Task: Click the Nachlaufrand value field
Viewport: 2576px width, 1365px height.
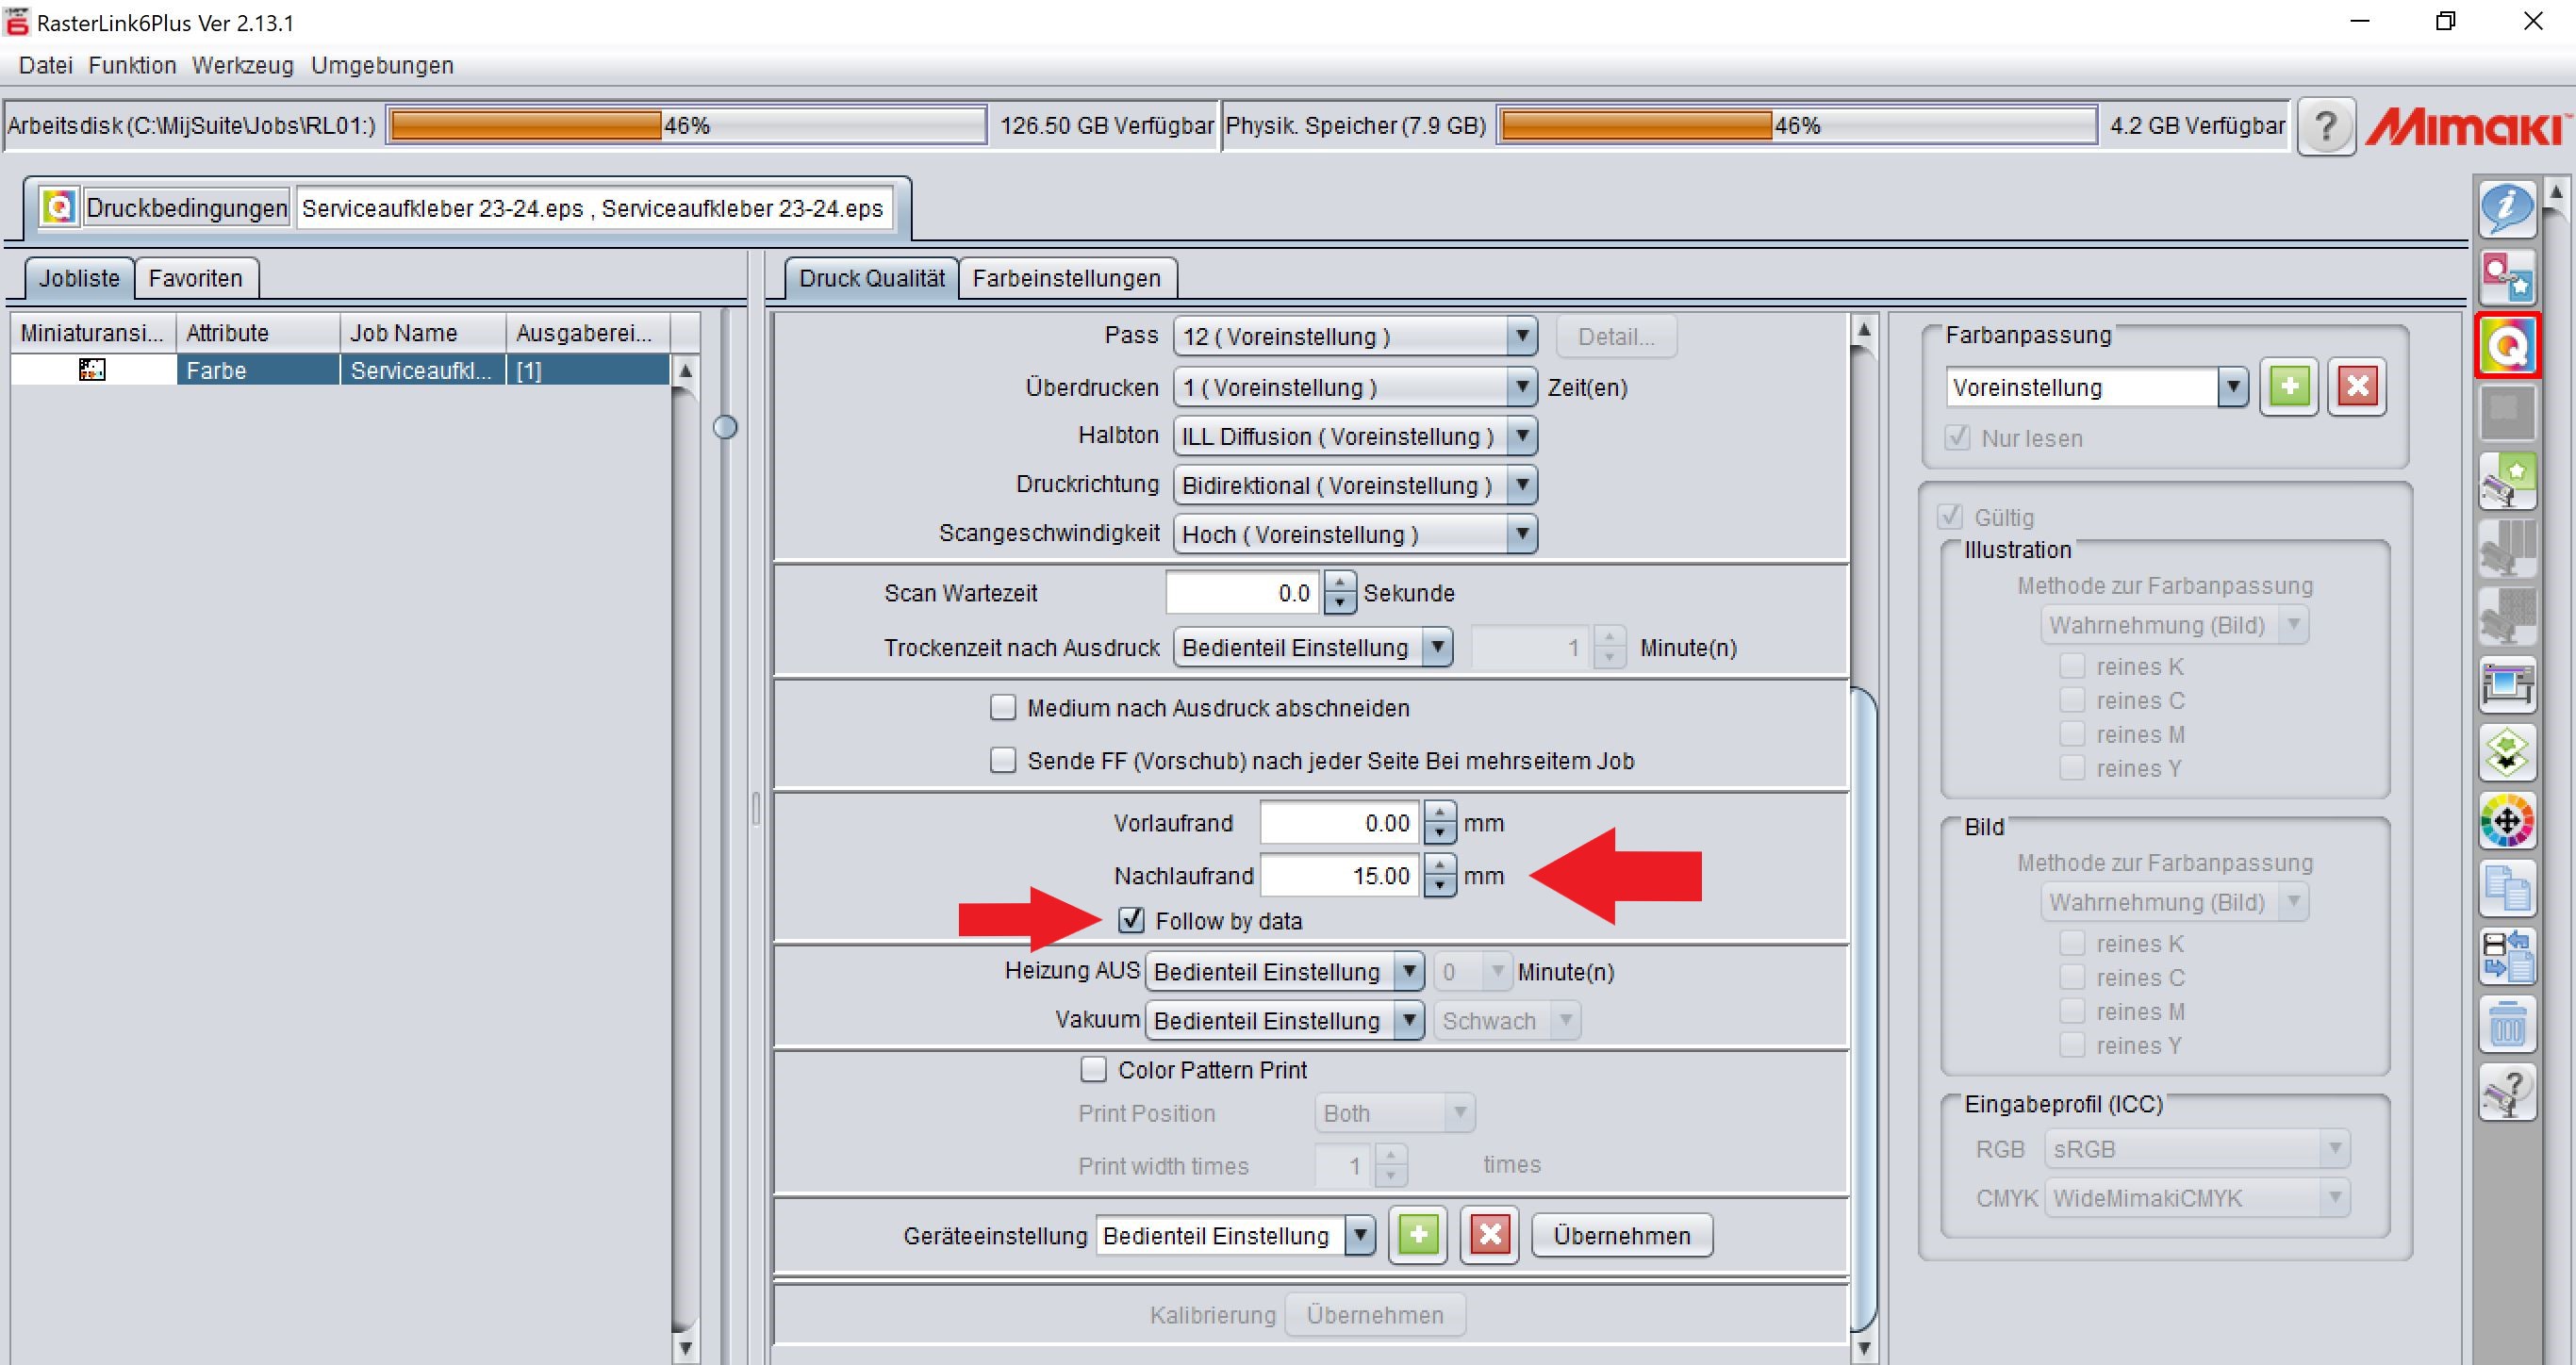Action: (x=1339, y=876)
